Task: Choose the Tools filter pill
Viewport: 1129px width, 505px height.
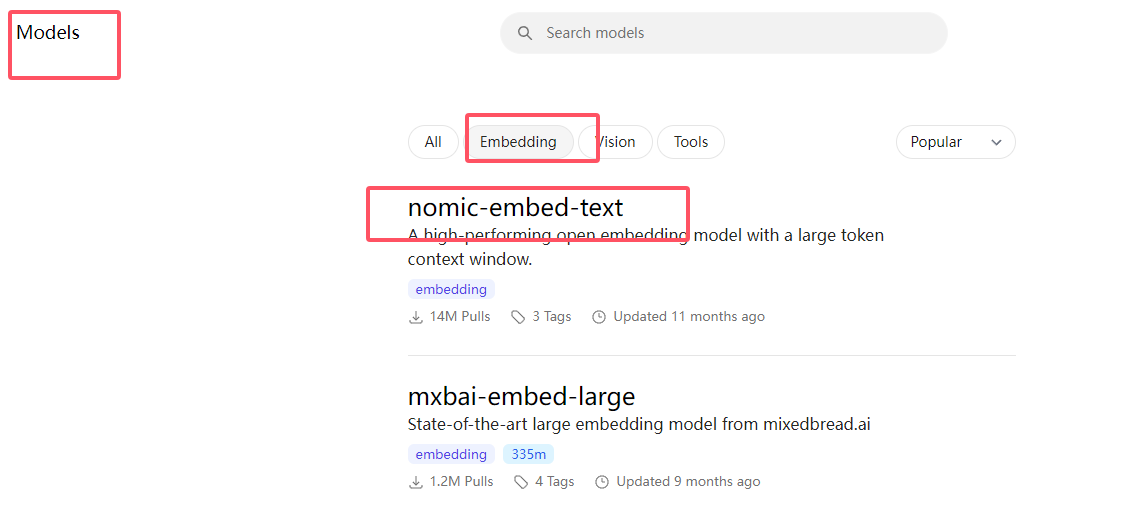Action: [x=691, y=142]
